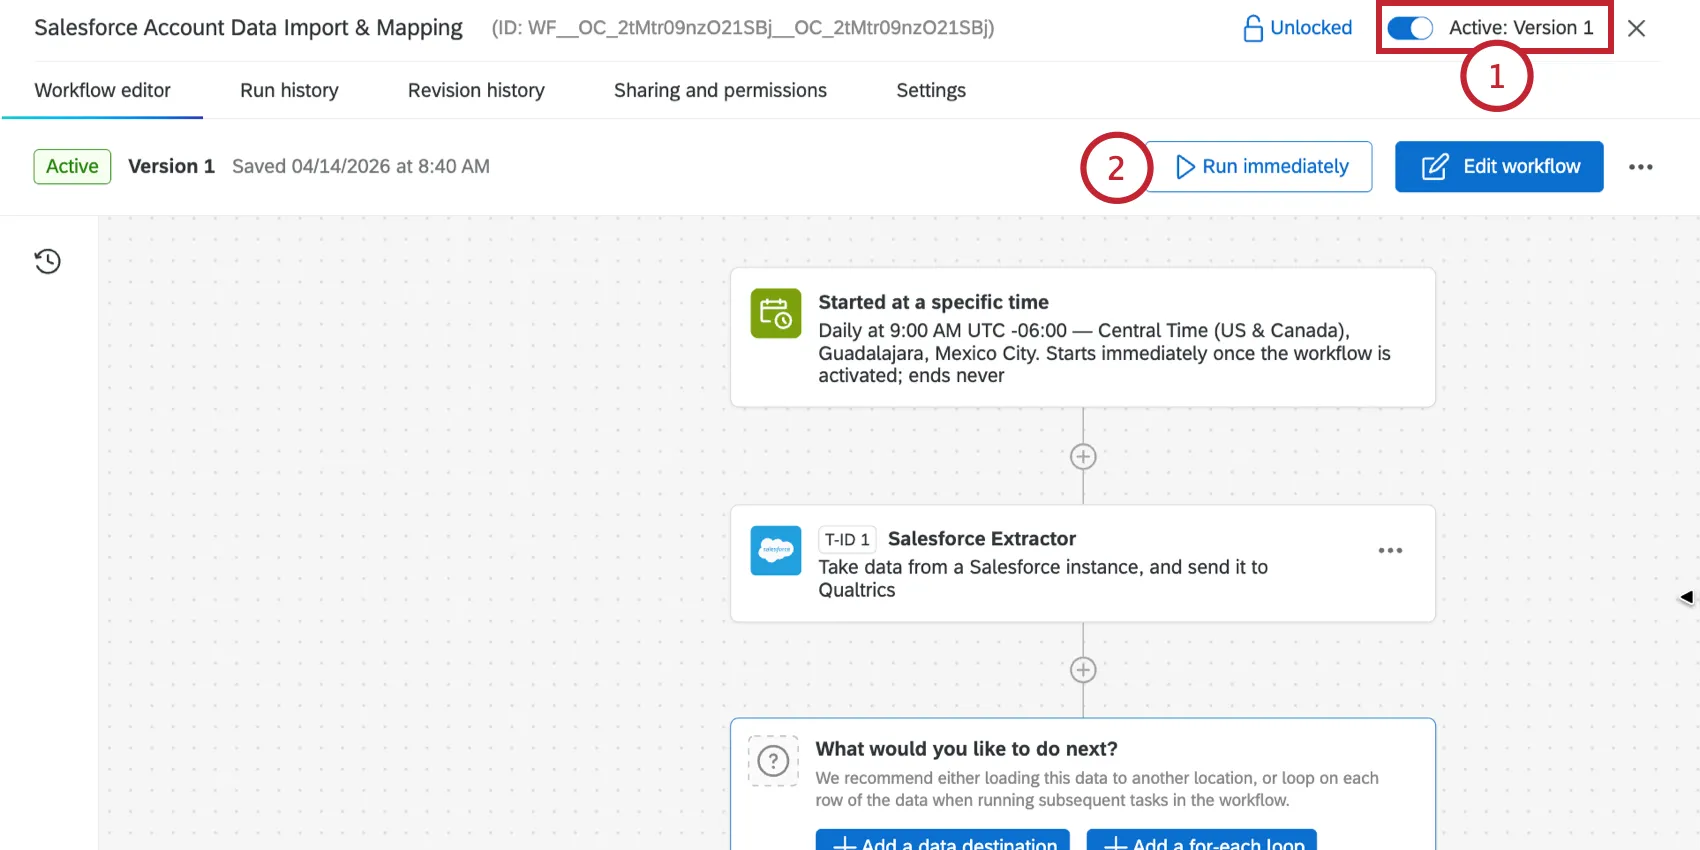Screen dimensions: 1700x850
Task: Open the Started at a specific time card
Action: pyautogui.click(x=1083, y=337)
